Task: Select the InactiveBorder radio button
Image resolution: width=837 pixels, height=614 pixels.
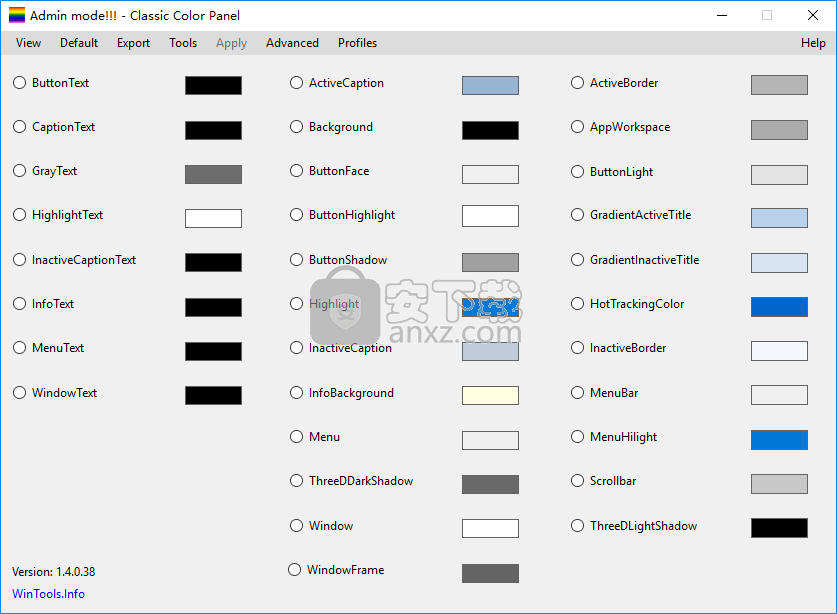Action: (x=577, y=348)
